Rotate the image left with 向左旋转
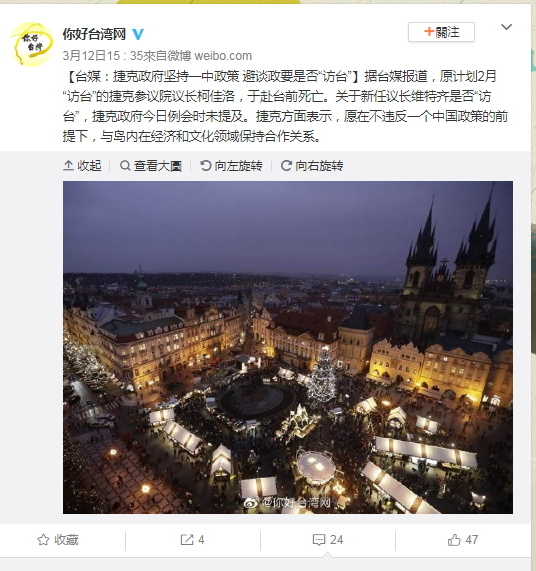The image size is (536, 571). tap(231, 166)
